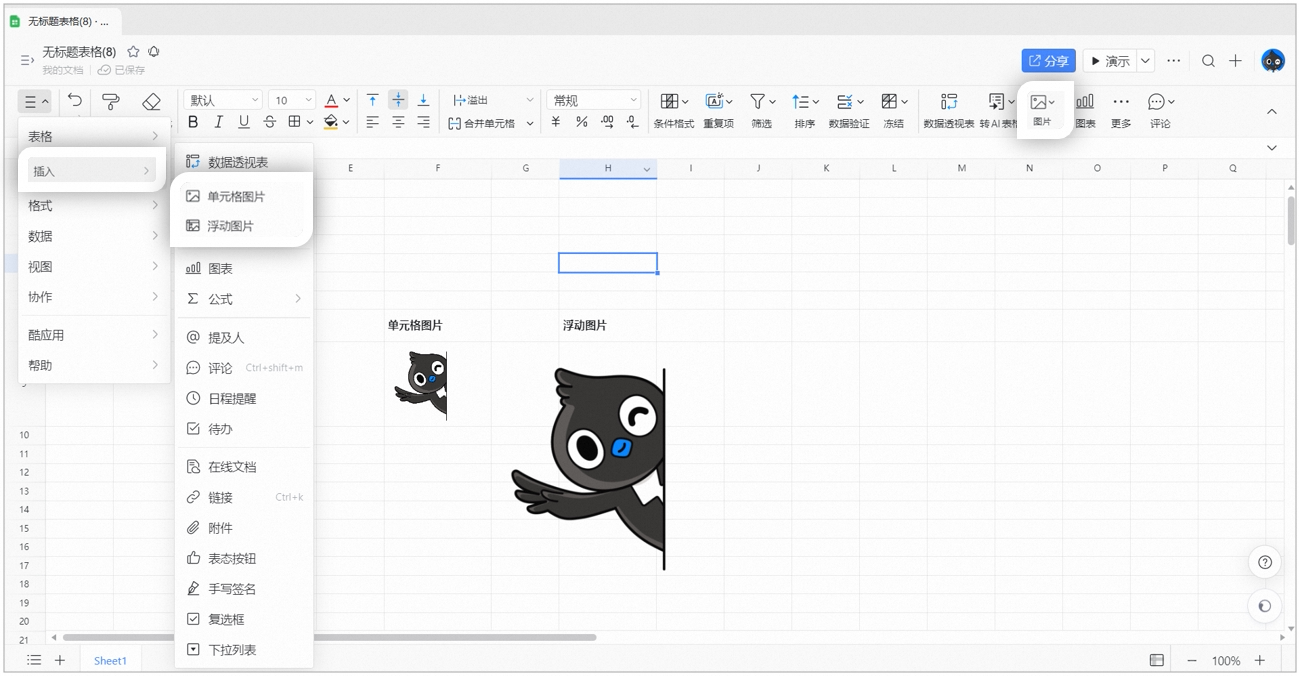Open the 常规 number format dropdown
The width and height of the screenshot is (1299, 676).
point(594,100)
